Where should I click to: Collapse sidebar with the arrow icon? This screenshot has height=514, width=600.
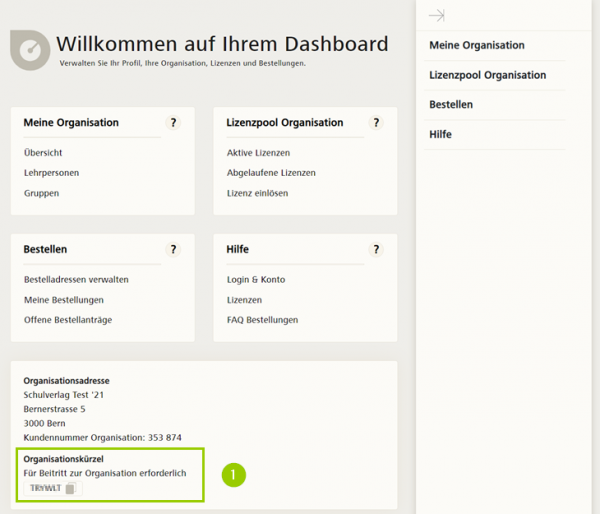pyautogui.click(x=436, y=15)
